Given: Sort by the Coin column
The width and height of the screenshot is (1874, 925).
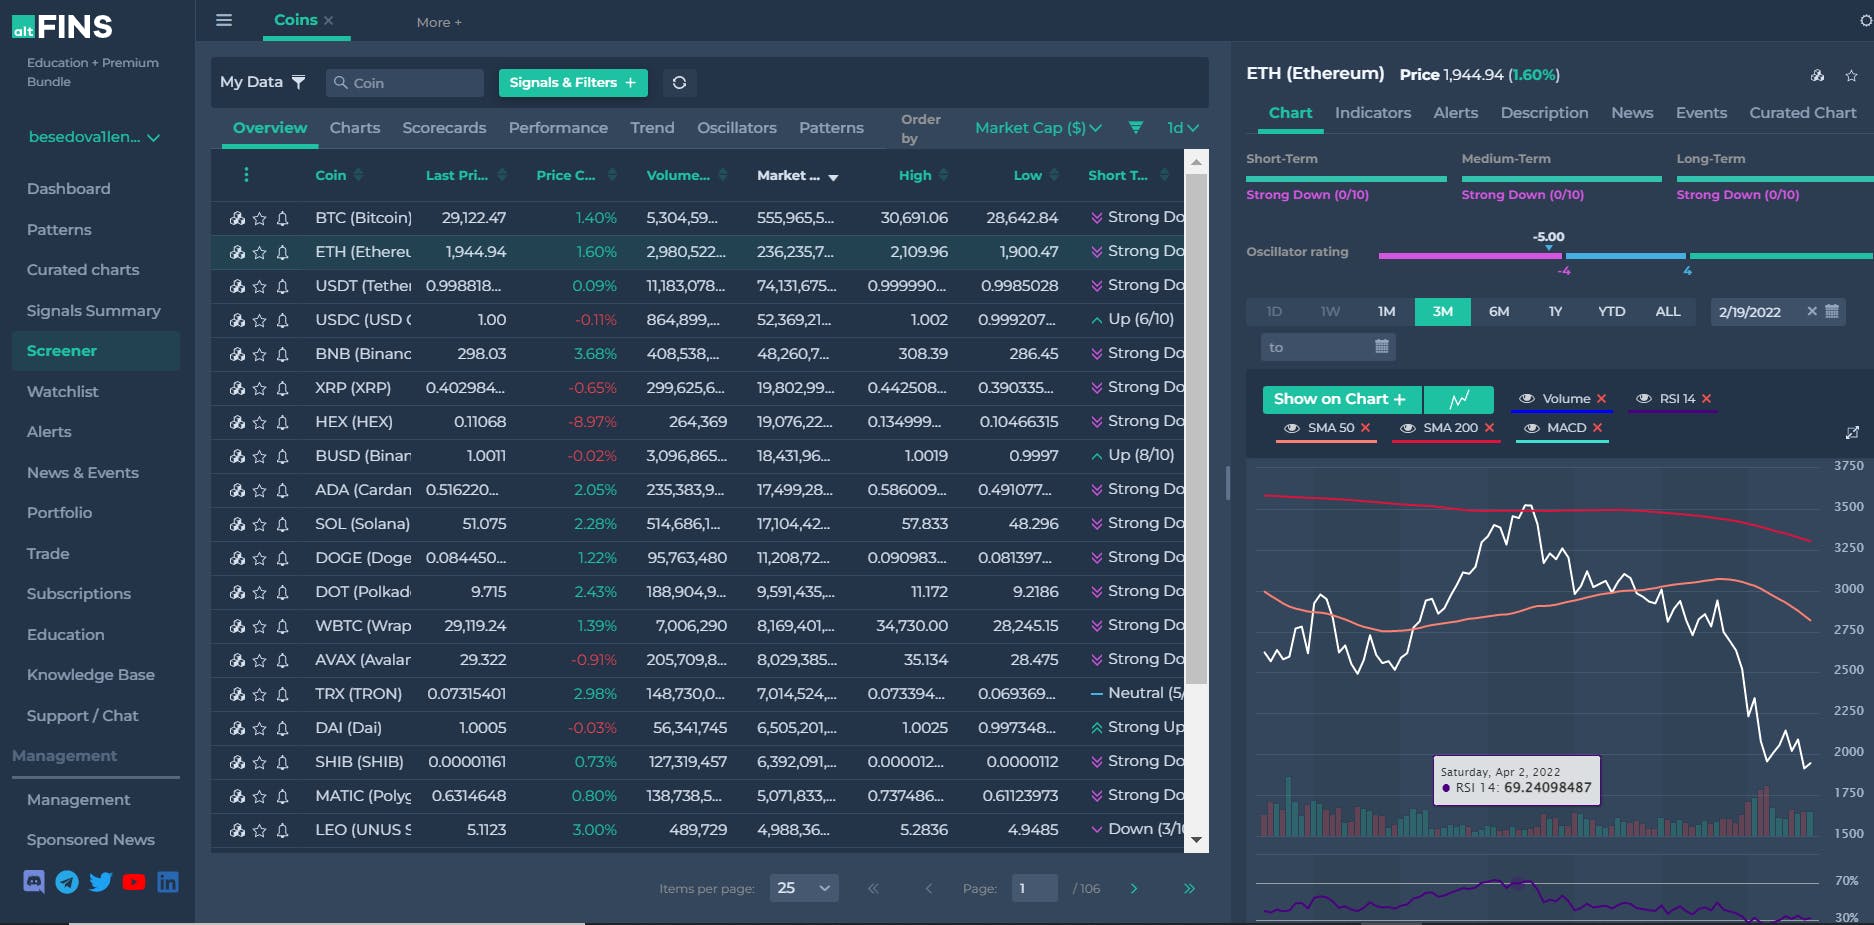Looking at the screenshot, I should click(x=339, y=175).
